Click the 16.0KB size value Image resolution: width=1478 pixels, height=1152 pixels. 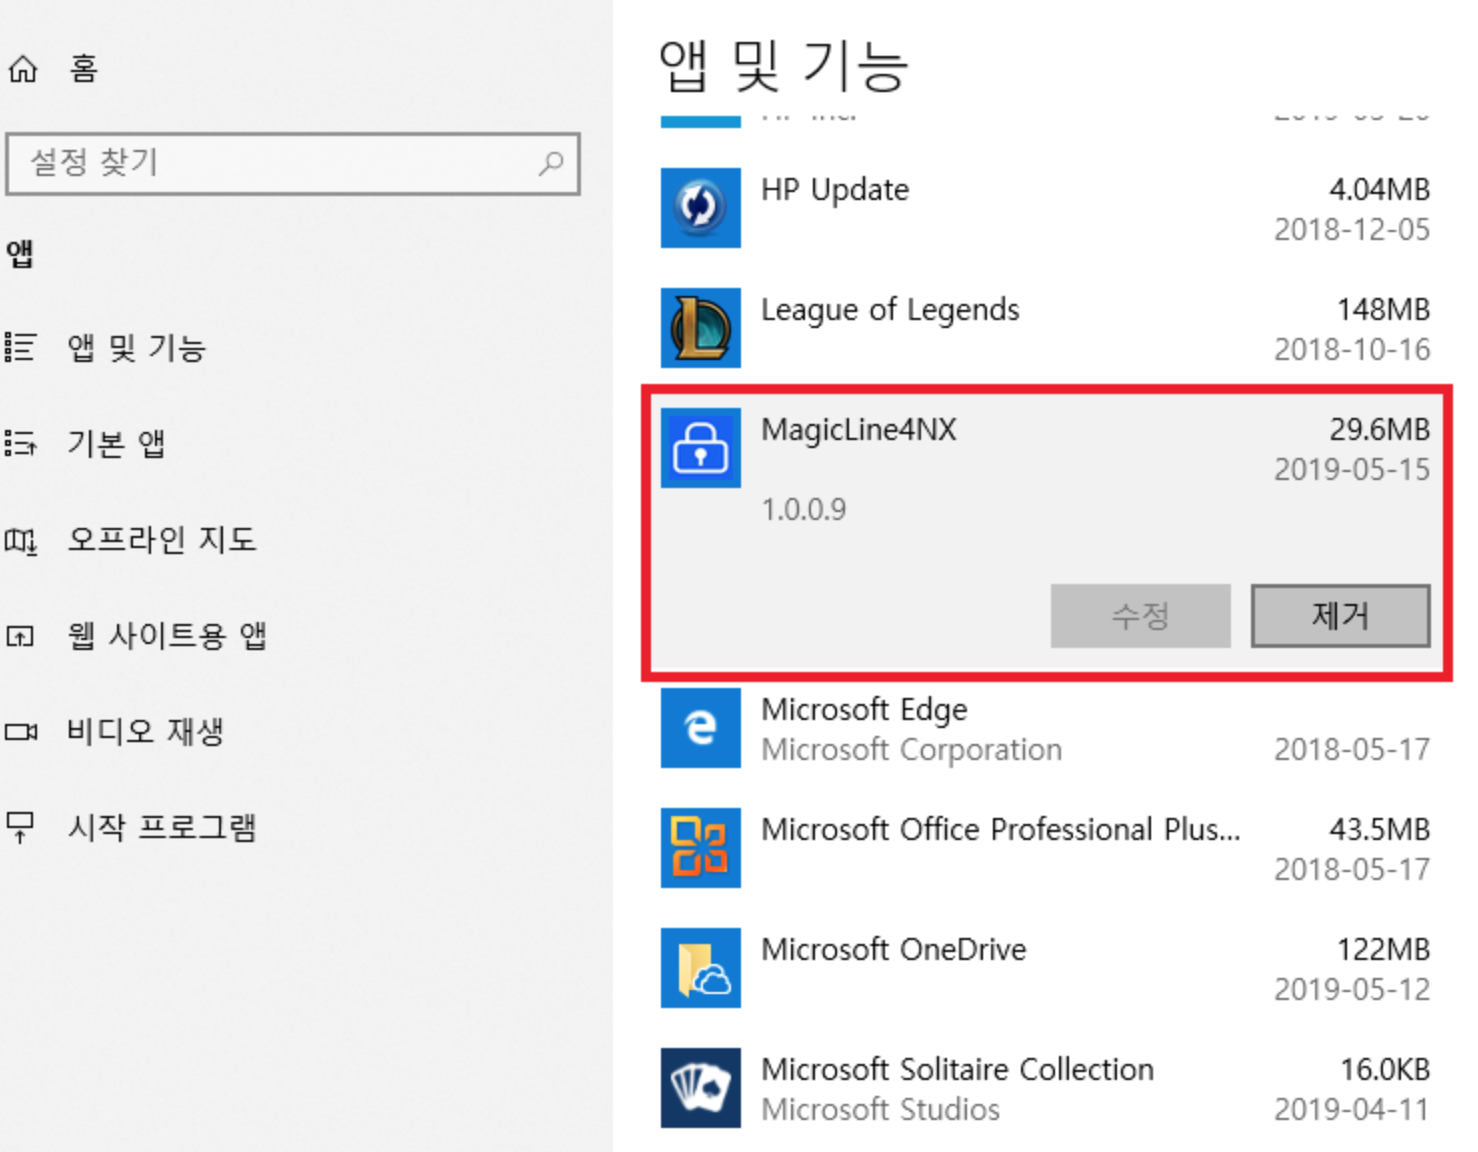(x=1385, y=1070)
